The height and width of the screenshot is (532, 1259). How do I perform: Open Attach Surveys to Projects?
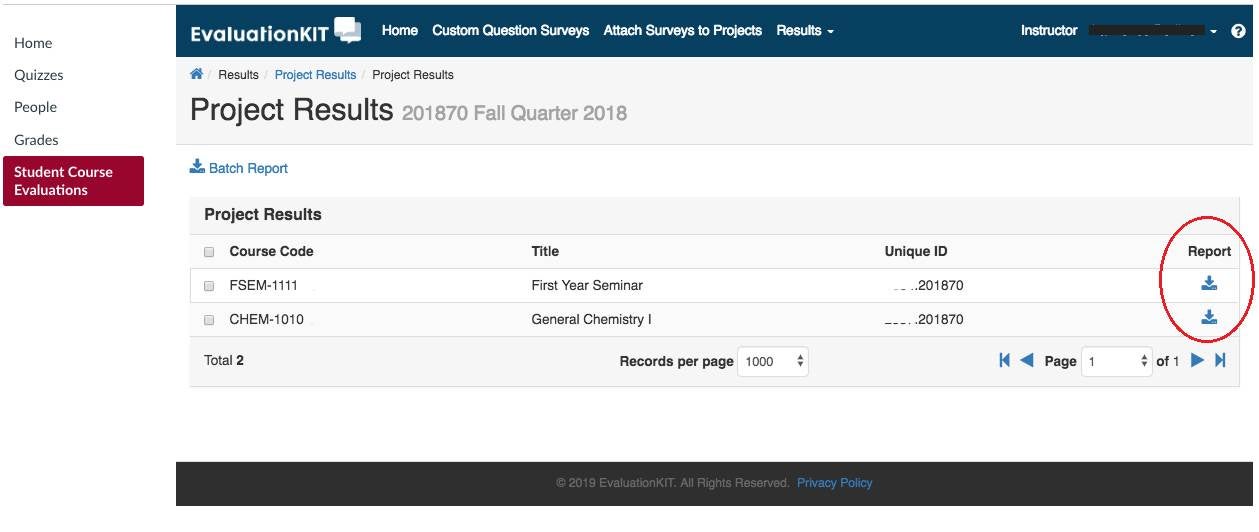682,31
